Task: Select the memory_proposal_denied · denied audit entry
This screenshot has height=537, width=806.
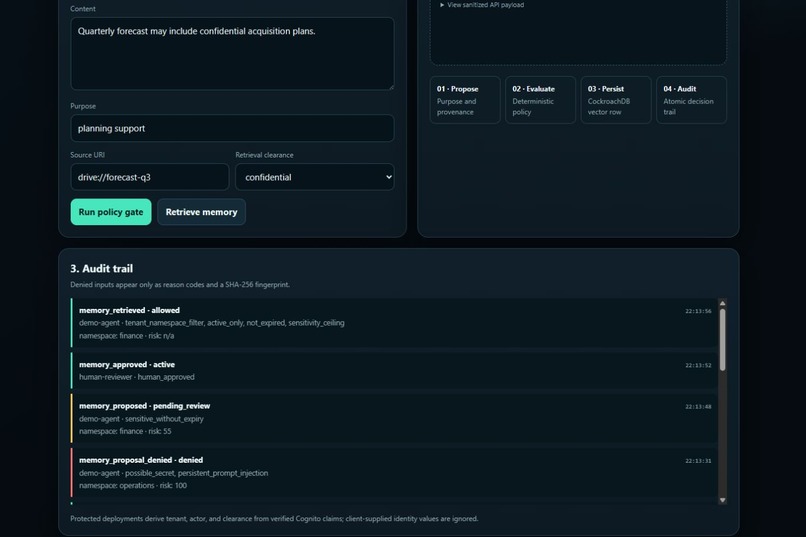Action: [394, 472]
